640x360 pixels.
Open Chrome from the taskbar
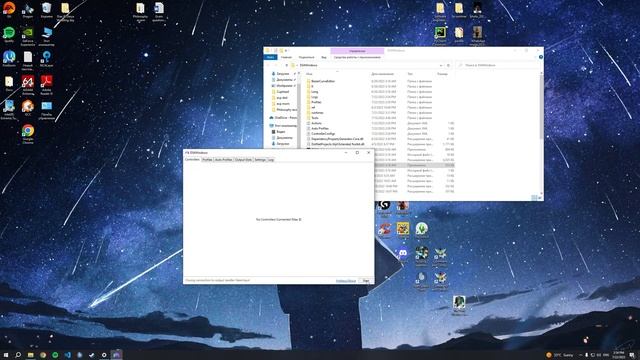[x=43, y=355]
